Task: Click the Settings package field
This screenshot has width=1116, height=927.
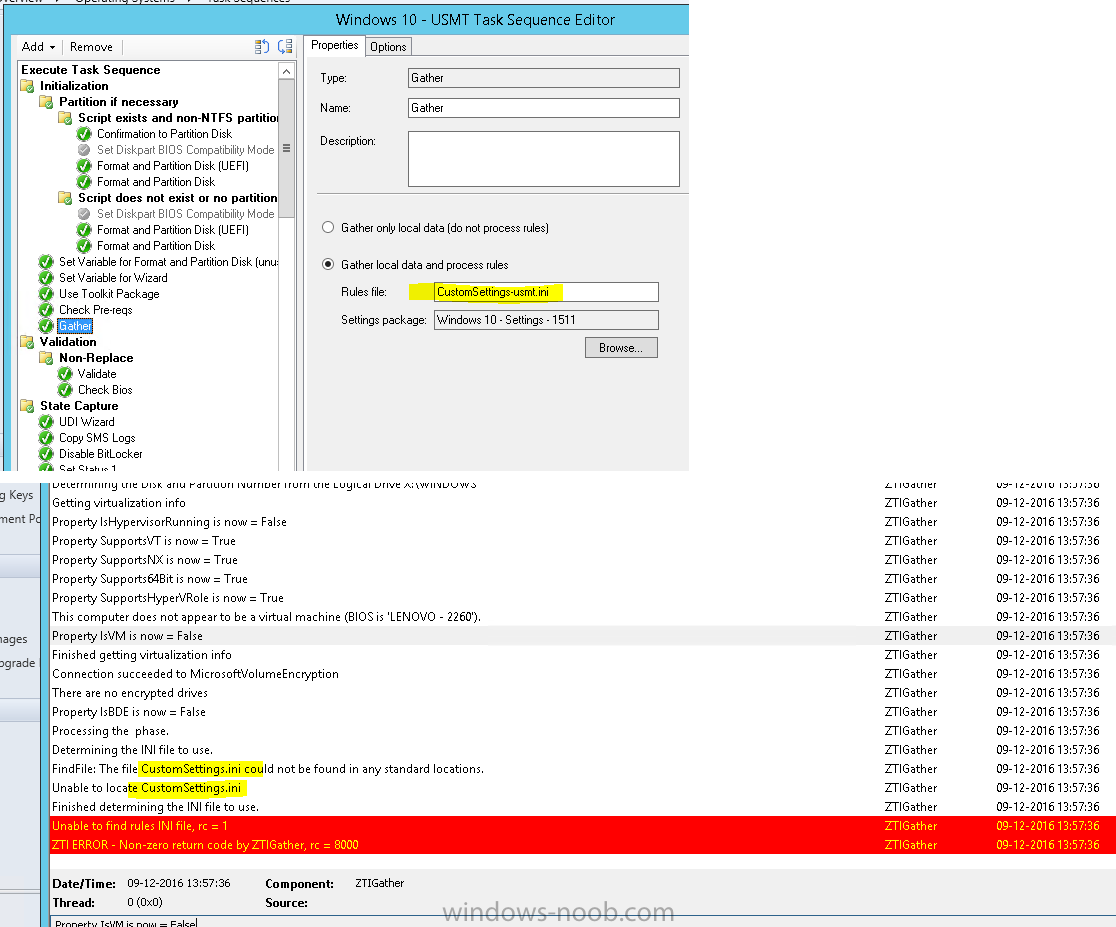Action: [546, 320]
